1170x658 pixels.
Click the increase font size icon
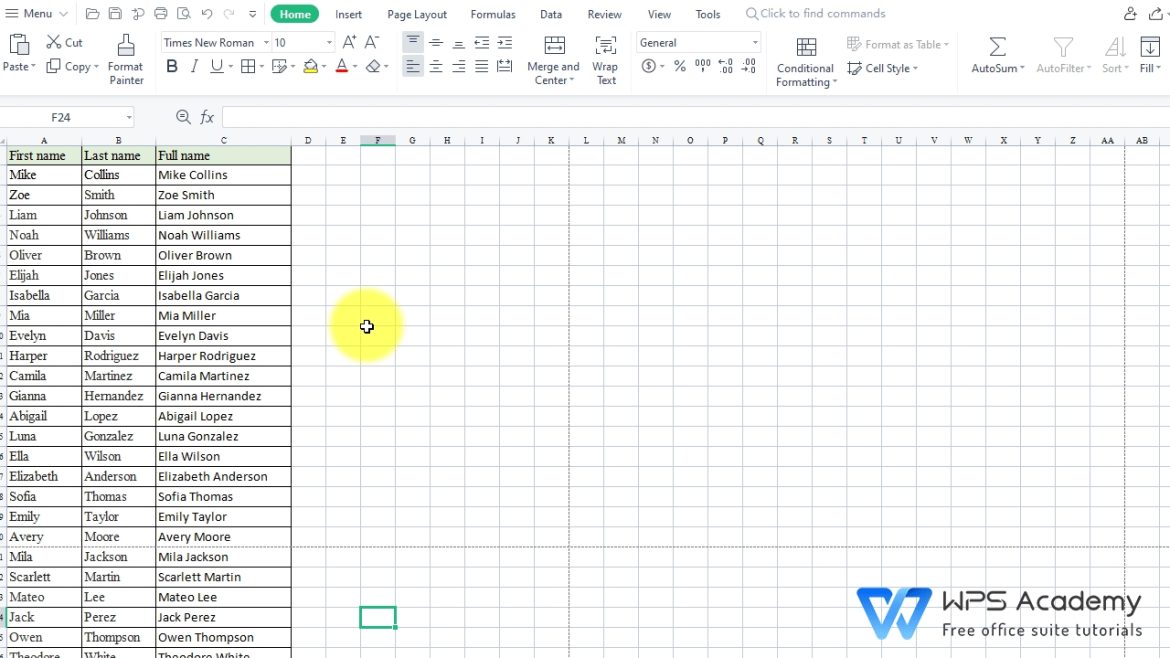click(349, 42)
